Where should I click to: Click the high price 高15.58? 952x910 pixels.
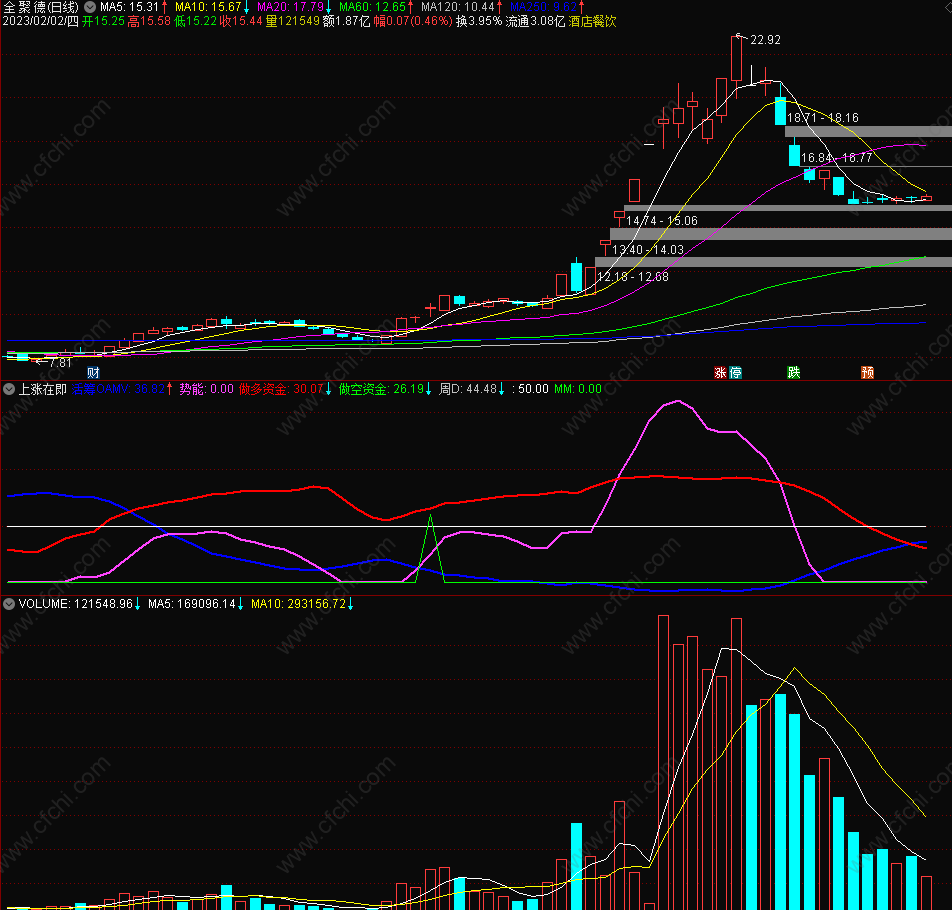(x=149, y=22)
